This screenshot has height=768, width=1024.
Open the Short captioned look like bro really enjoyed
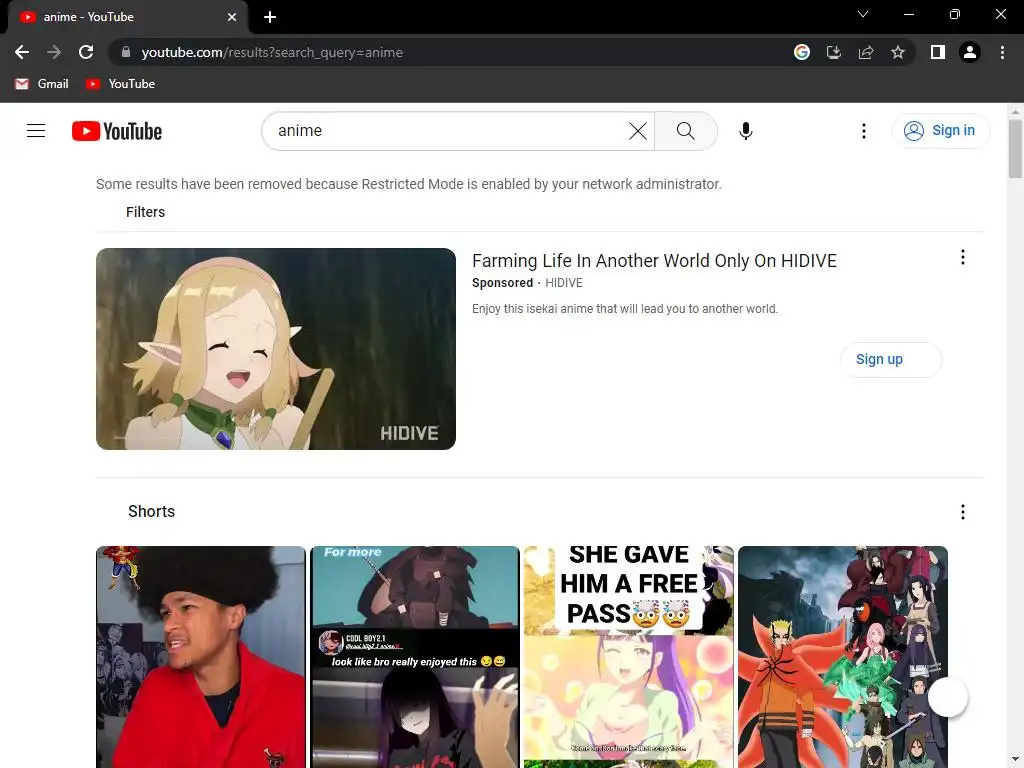click(x=415, y=657)
